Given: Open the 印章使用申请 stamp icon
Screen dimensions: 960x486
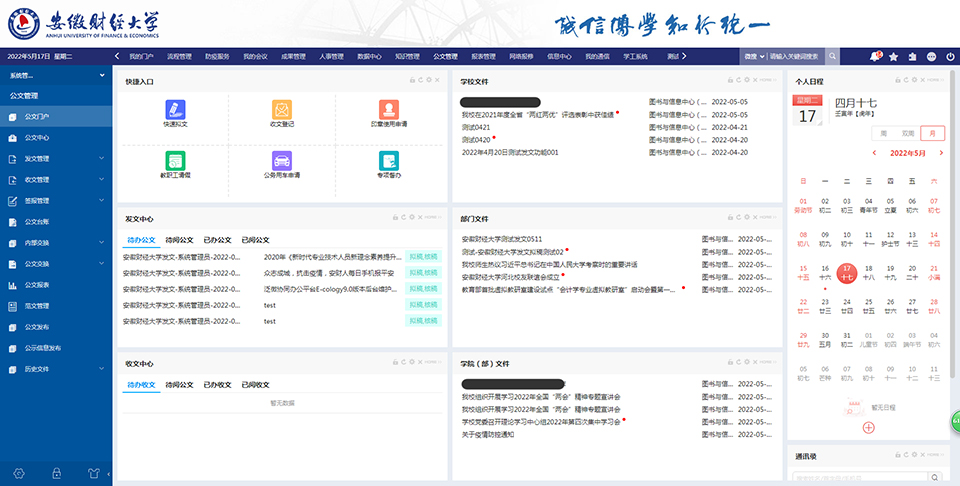Looking at the screenshot, I should click(x=389, y=110).
